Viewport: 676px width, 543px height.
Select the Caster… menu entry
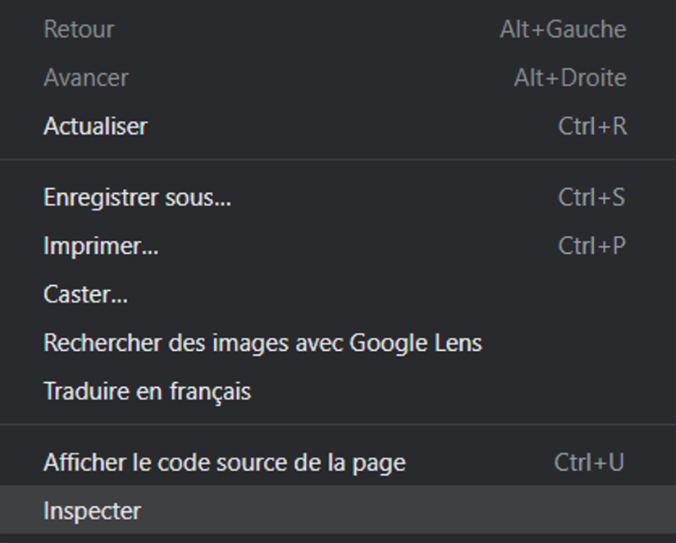(85, 295)
